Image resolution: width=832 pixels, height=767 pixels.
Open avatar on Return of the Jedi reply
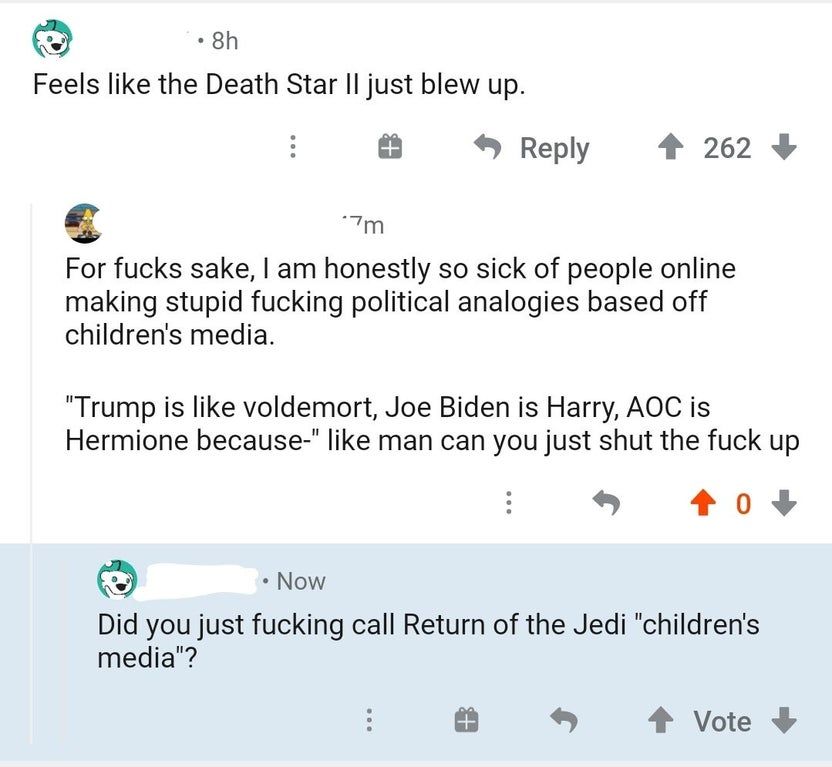pyautogui.click(x=116, y=580)
